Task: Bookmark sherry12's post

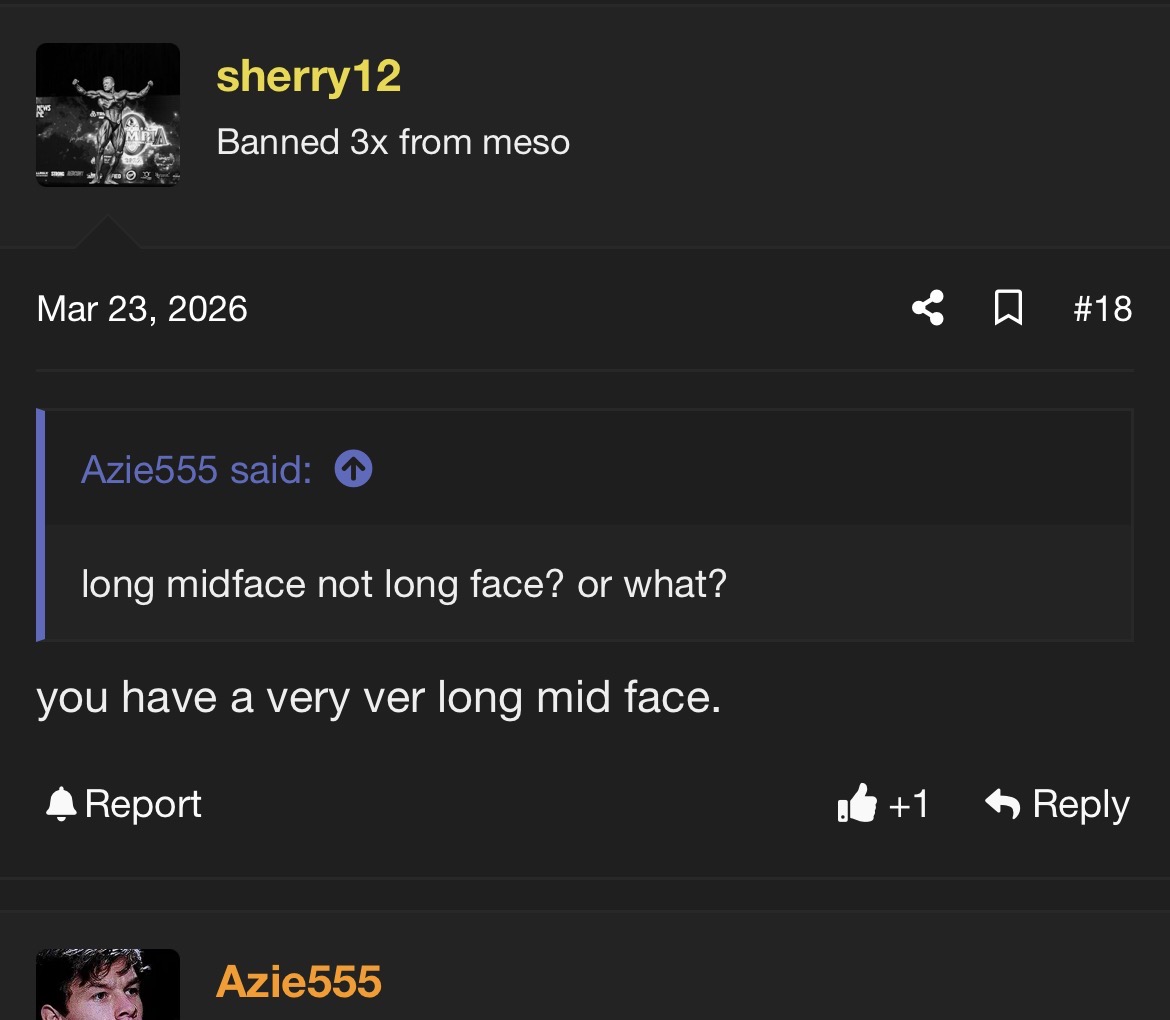Action: [x=1008, y=308]
